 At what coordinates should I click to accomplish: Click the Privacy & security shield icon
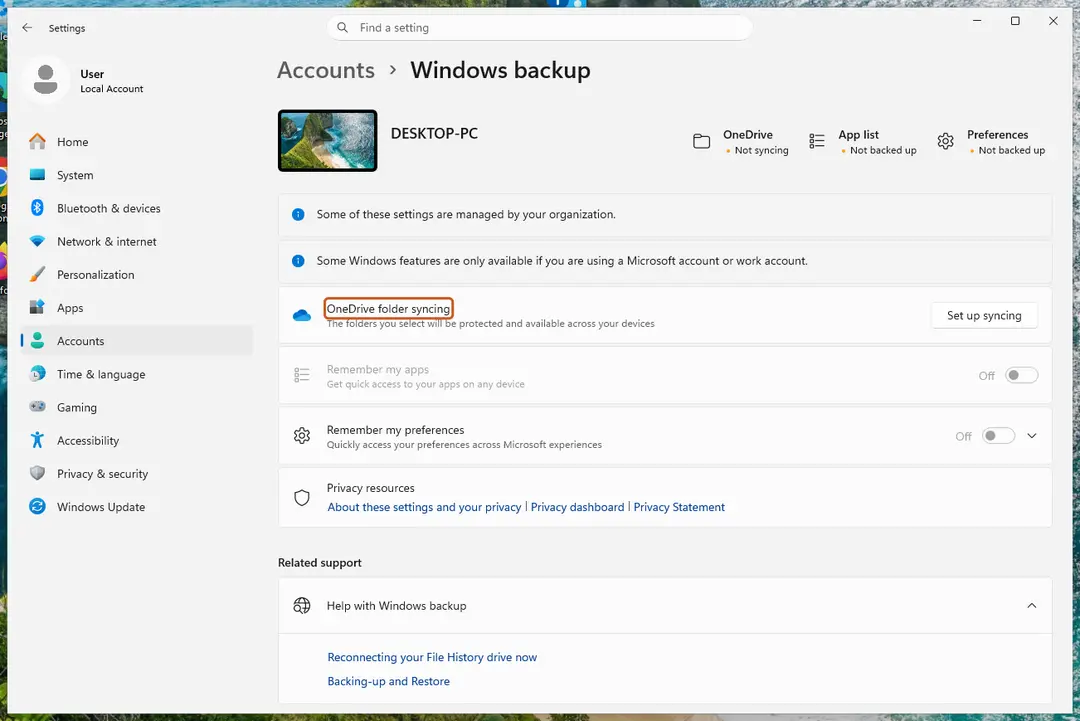coord(37,473)
